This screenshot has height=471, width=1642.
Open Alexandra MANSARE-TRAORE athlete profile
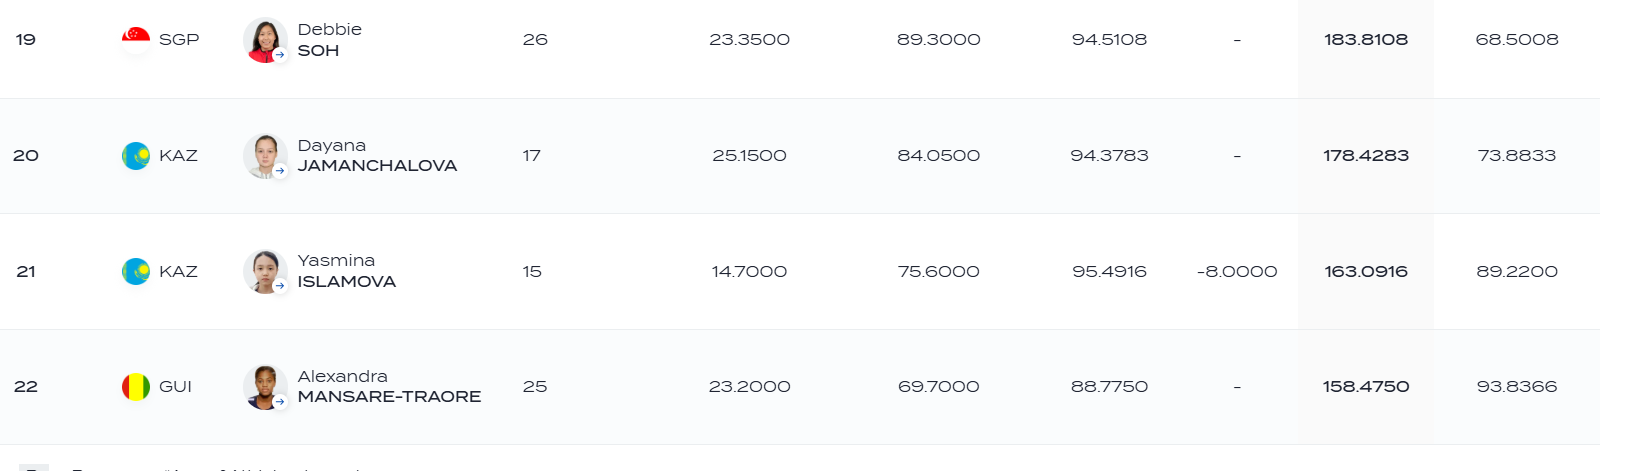pos(389,387)
